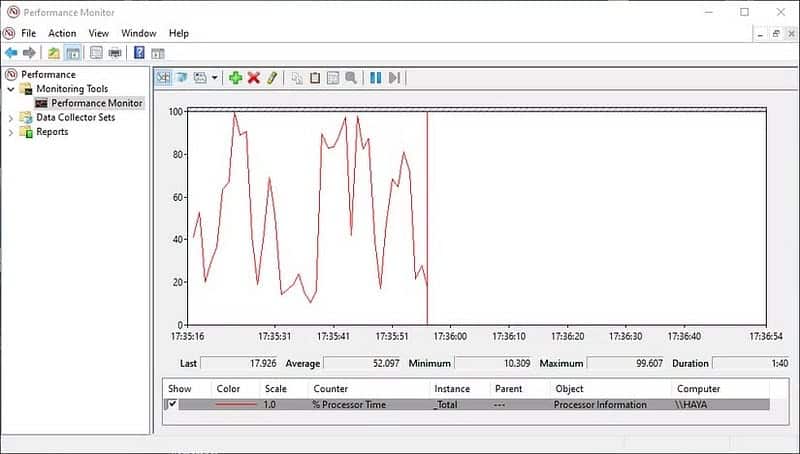
Task: Select Performance Monitor in the tree
Action: (x=97, y=103)
